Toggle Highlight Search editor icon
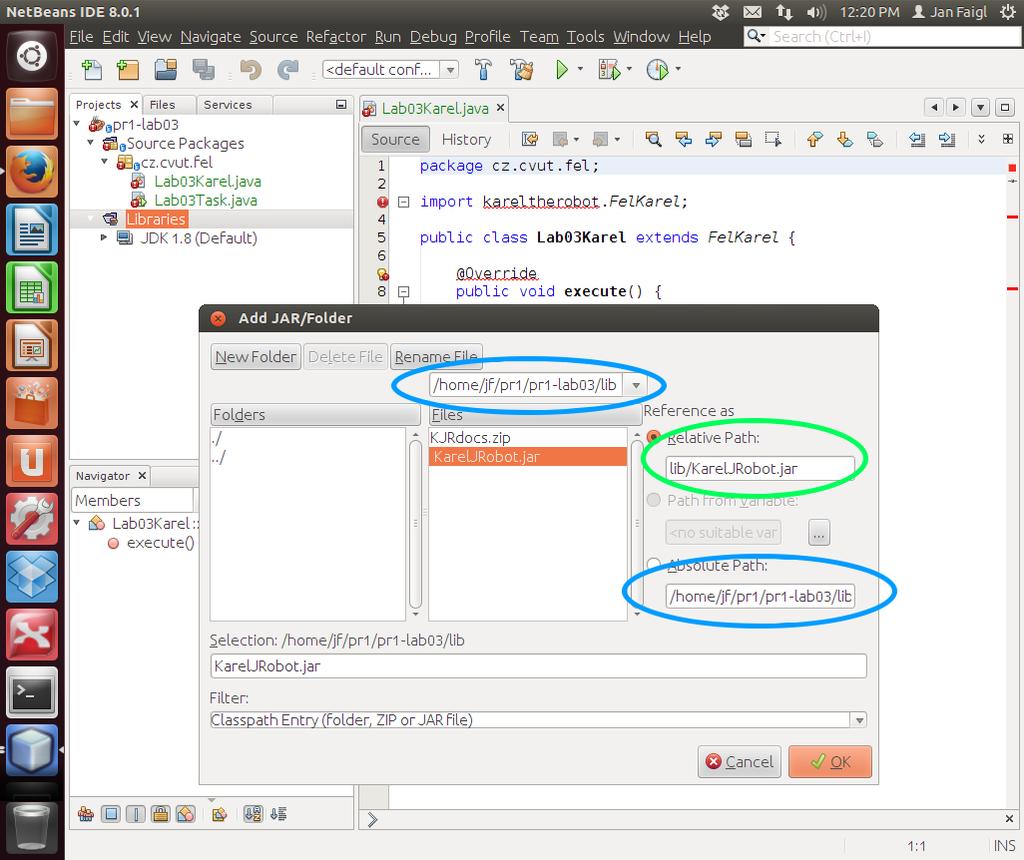Screen dimensions: 1024x860 pos(743,139)
